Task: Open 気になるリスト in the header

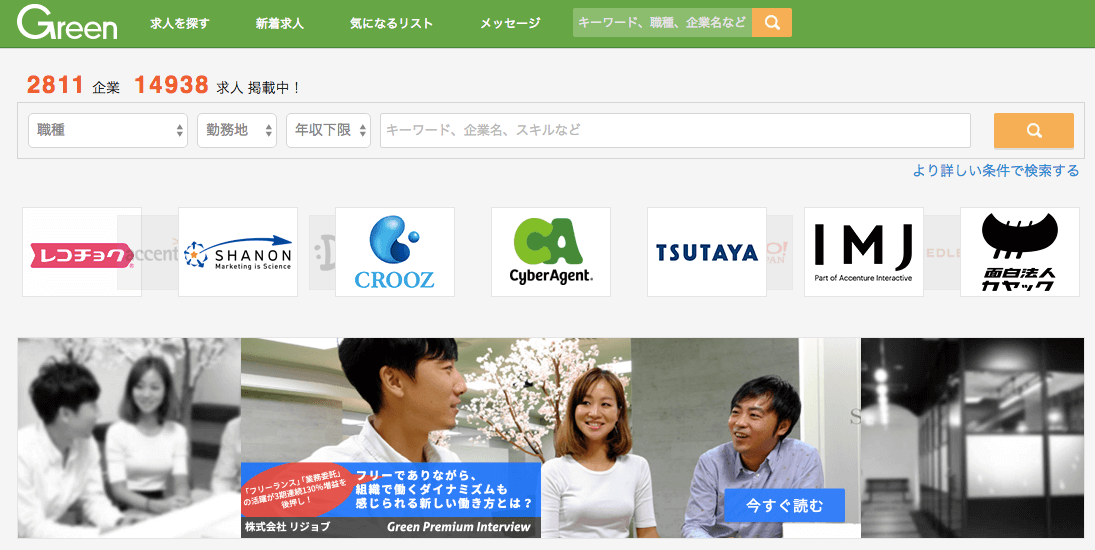Action: [392, 23]
